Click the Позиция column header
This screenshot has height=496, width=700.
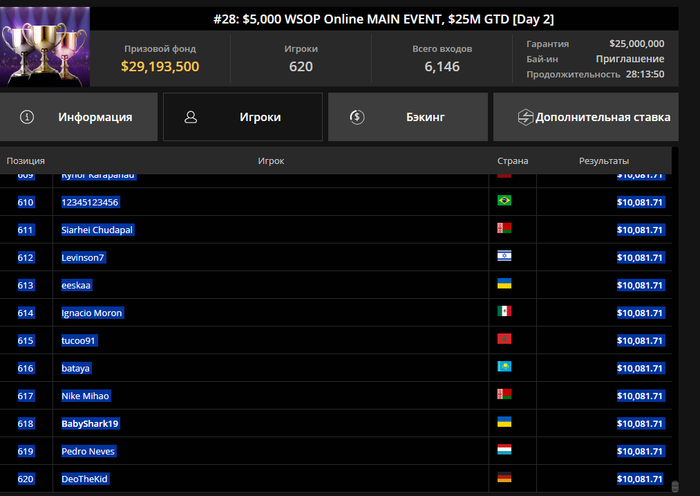[x=25, y=161]
